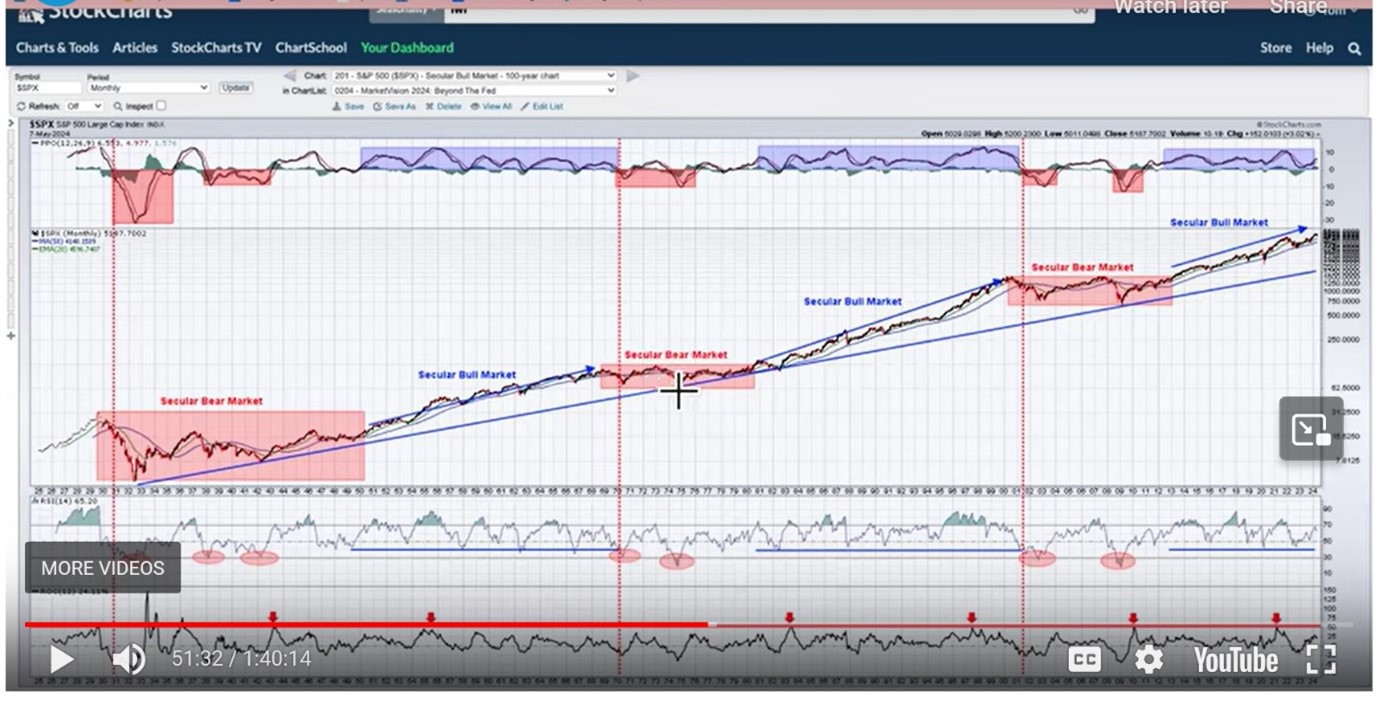Screen dimensions: 1379x701
Task: Go to next chart with right arrow
Action: click(632, 75)
